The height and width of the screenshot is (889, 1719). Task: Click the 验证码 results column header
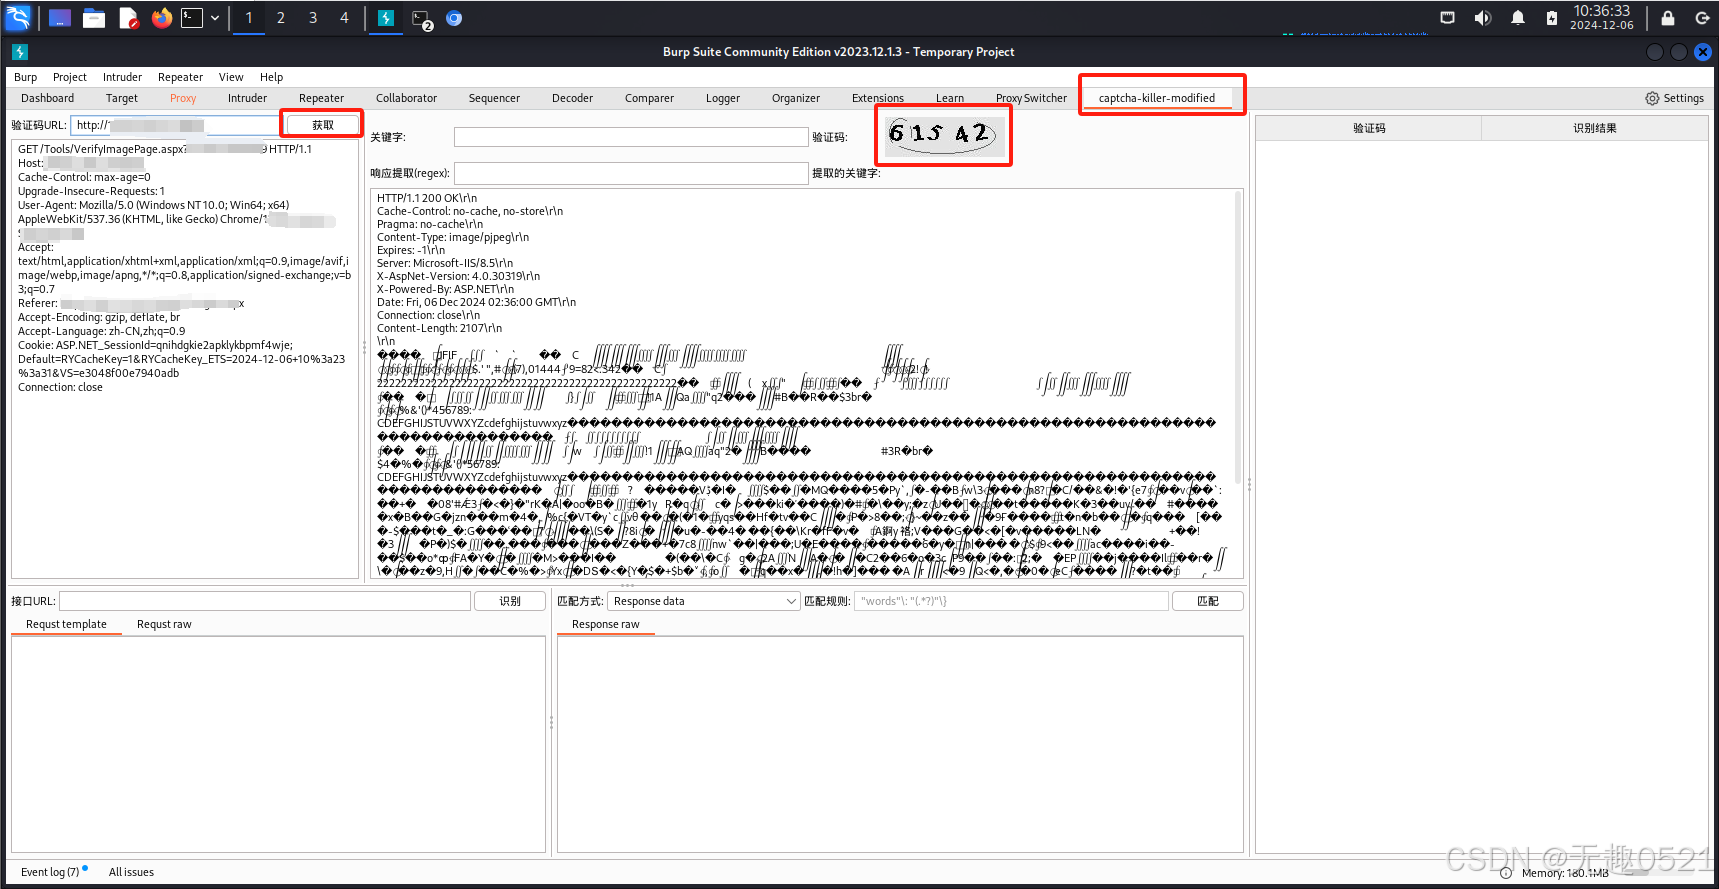pyautogui.click(x=1369, y=128)
